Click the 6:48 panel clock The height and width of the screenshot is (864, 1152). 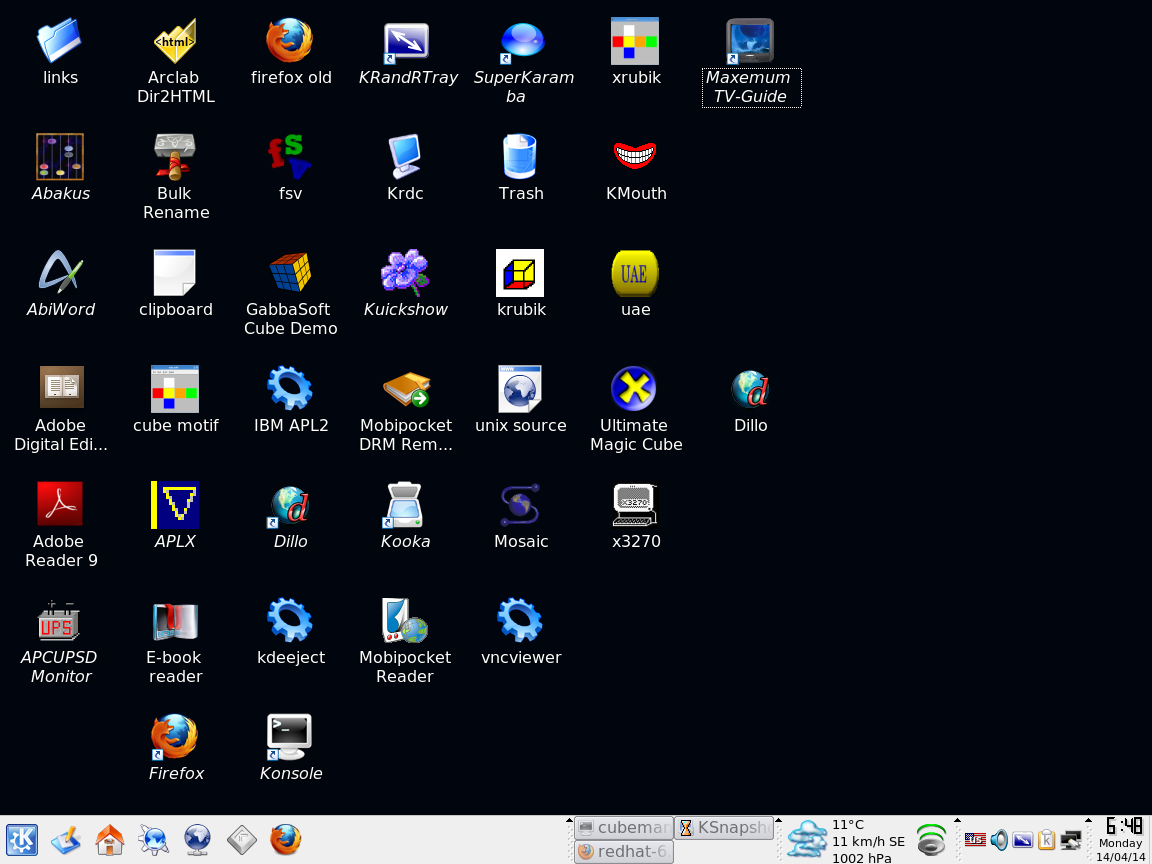[x=1124, y=826]
